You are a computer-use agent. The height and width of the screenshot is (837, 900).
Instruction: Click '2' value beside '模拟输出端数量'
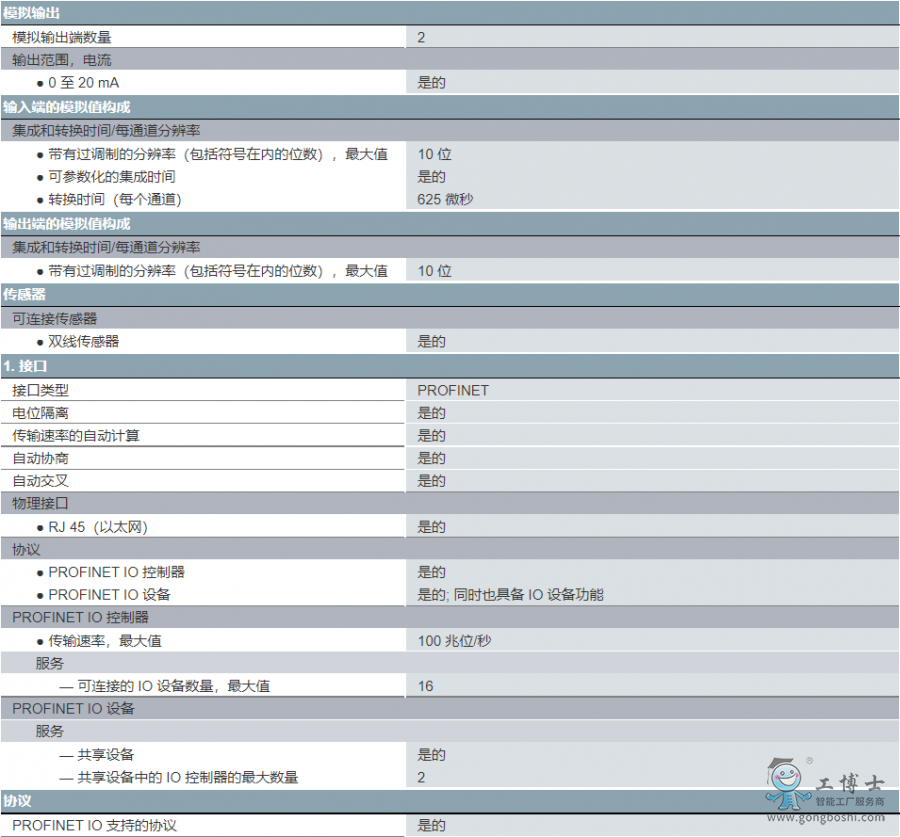pyautogui.click(x=421, y=37)
